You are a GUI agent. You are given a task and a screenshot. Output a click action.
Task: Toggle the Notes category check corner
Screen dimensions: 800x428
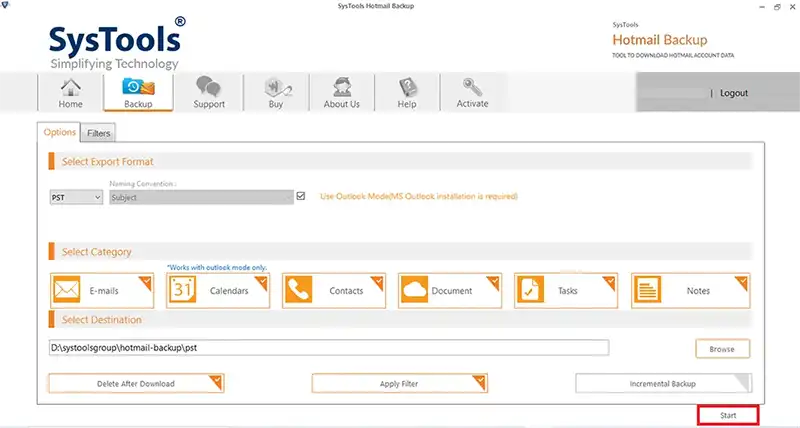pos(742,282)
